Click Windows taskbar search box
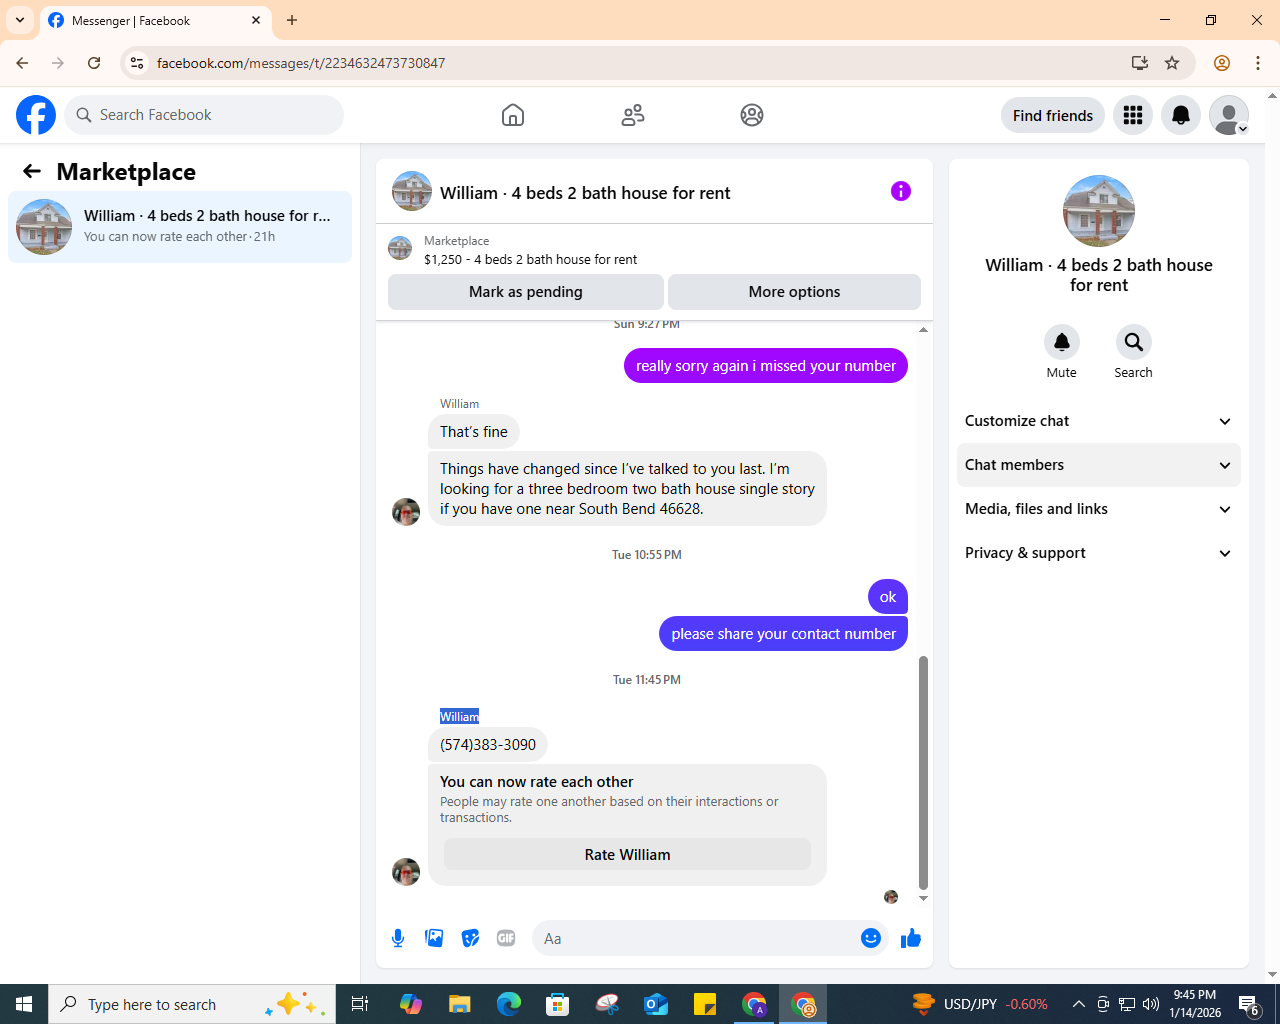Image resolution: width=1280 pixels, height=1024 pixels. 190,1004
